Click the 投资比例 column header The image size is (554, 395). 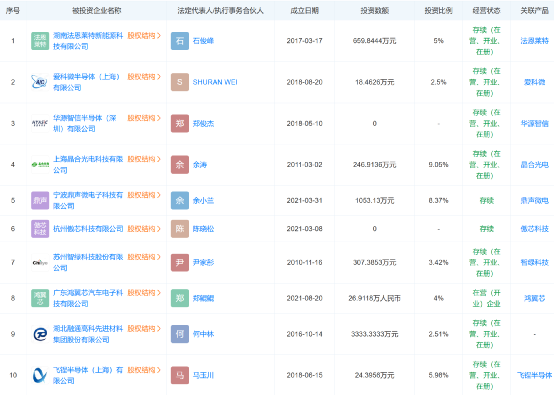pyautogui.click(x=438, y=11)
